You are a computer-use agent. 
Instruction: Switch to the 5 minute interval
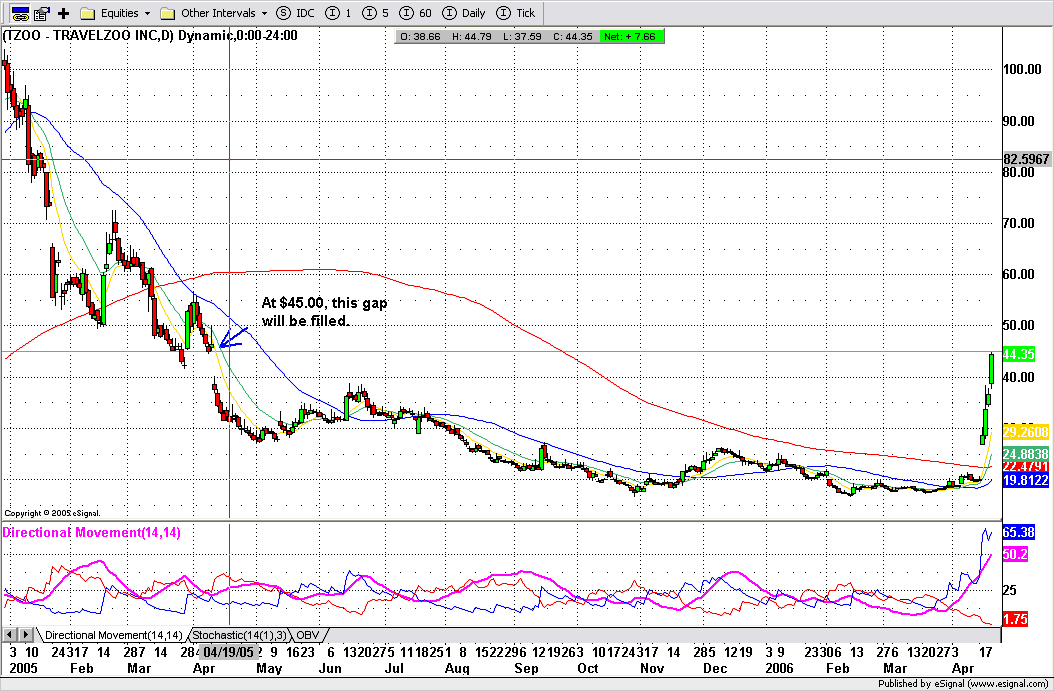click(x=375, y=13)
